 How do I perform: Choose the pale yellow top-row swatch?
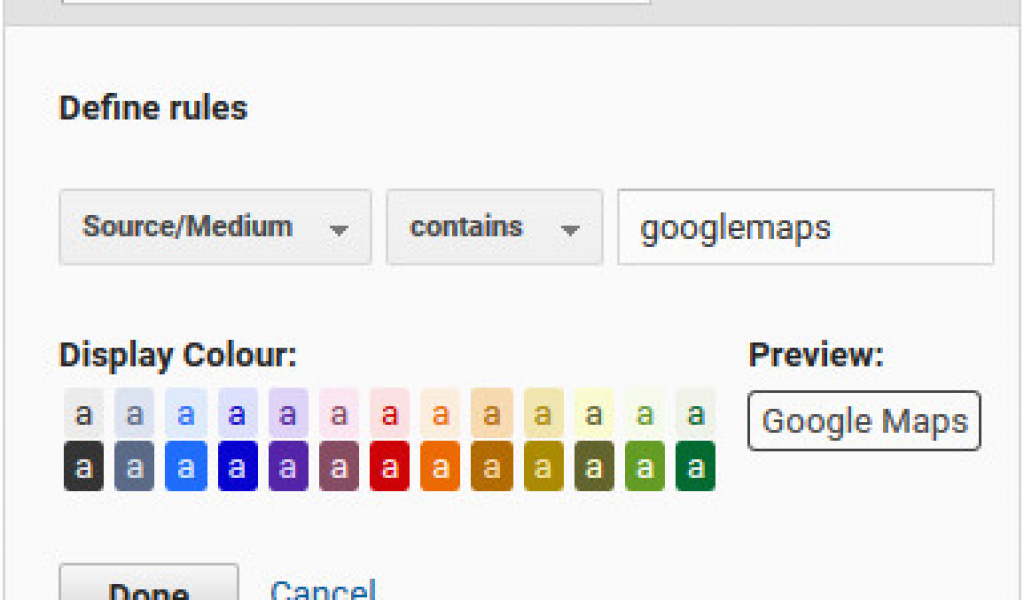594,413
